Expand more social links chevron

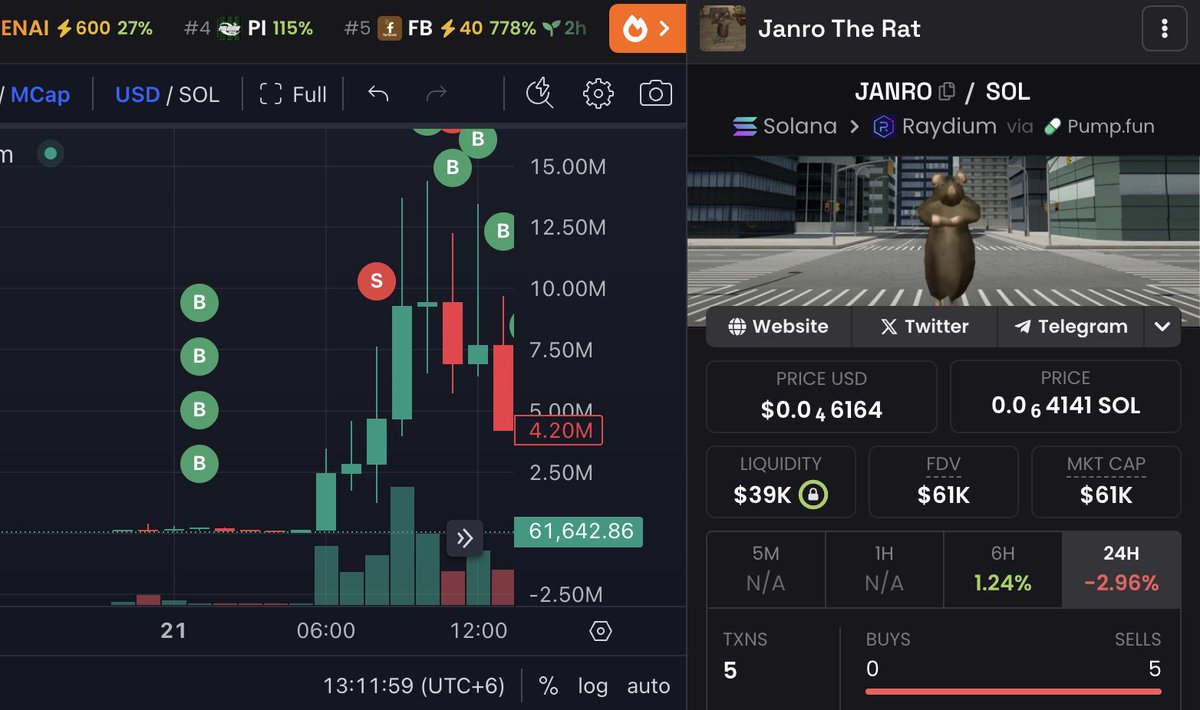point(1162,326)
